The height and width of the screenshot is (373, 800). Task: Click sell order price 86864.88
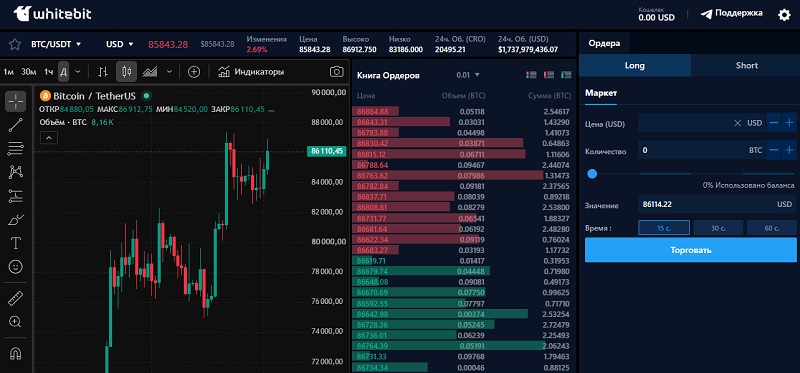click(x=372, y=112)
